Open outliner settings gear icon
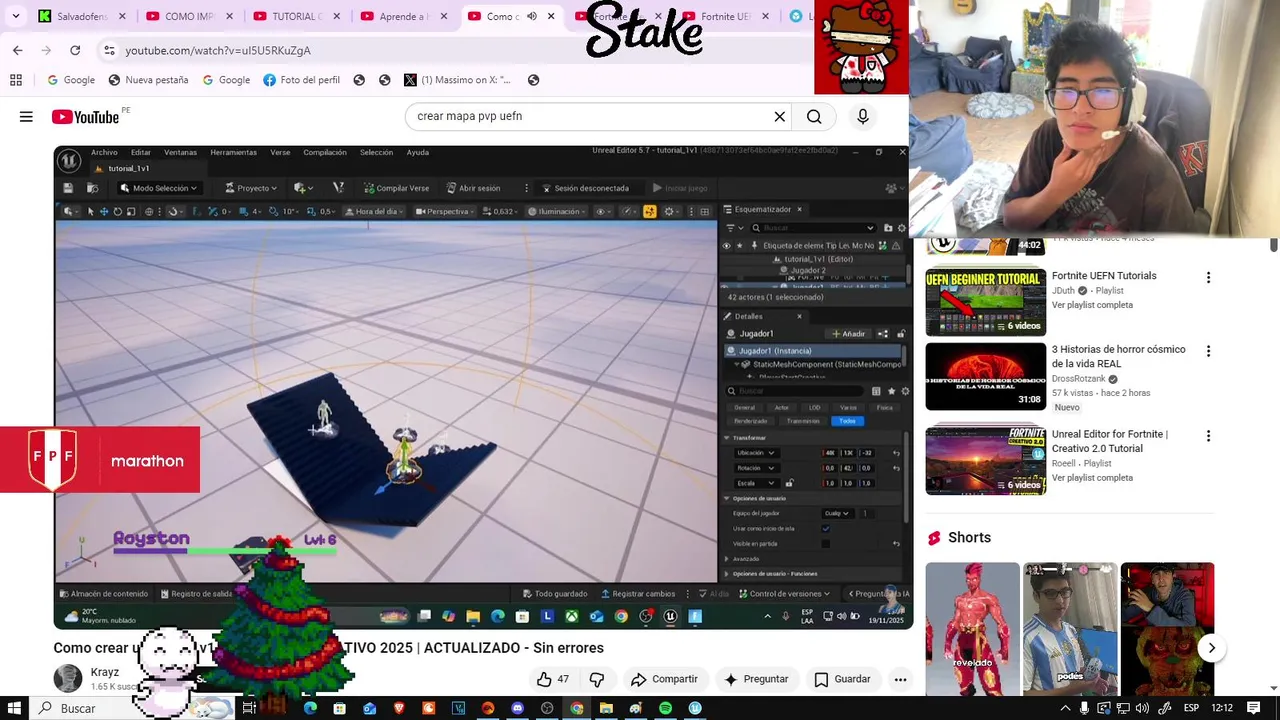Image resolution: width=1280 pixels, height=720 pixels. coord(901,228)
